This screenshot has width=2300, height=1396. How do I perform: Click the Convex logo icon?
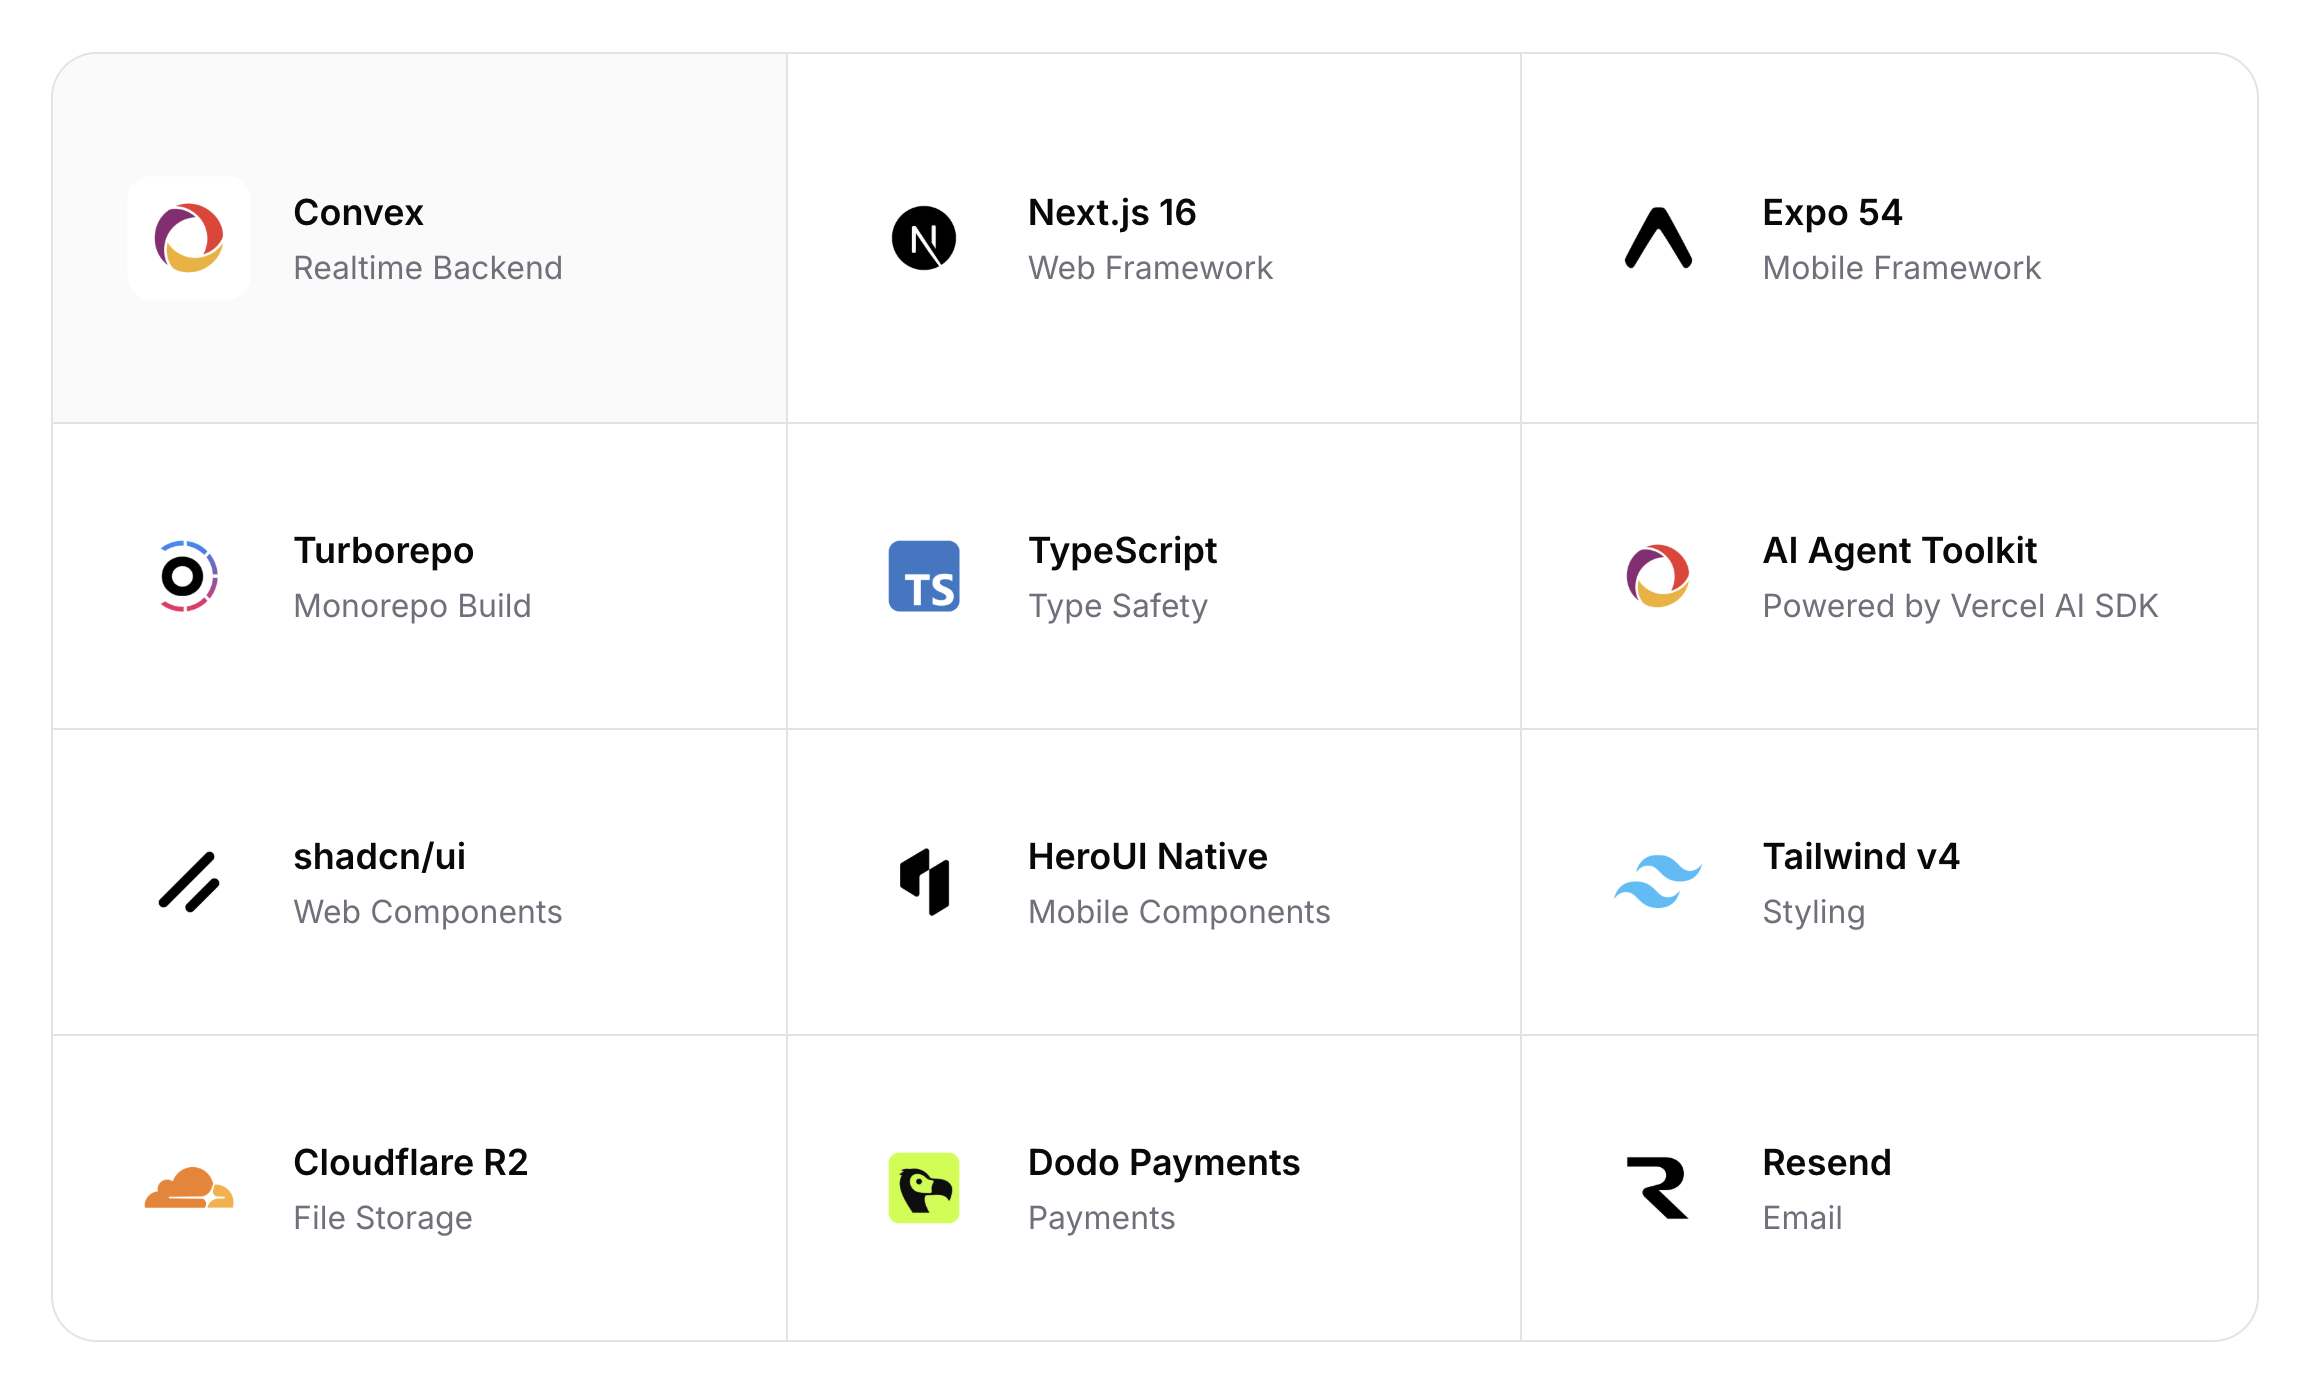[188, 238]
